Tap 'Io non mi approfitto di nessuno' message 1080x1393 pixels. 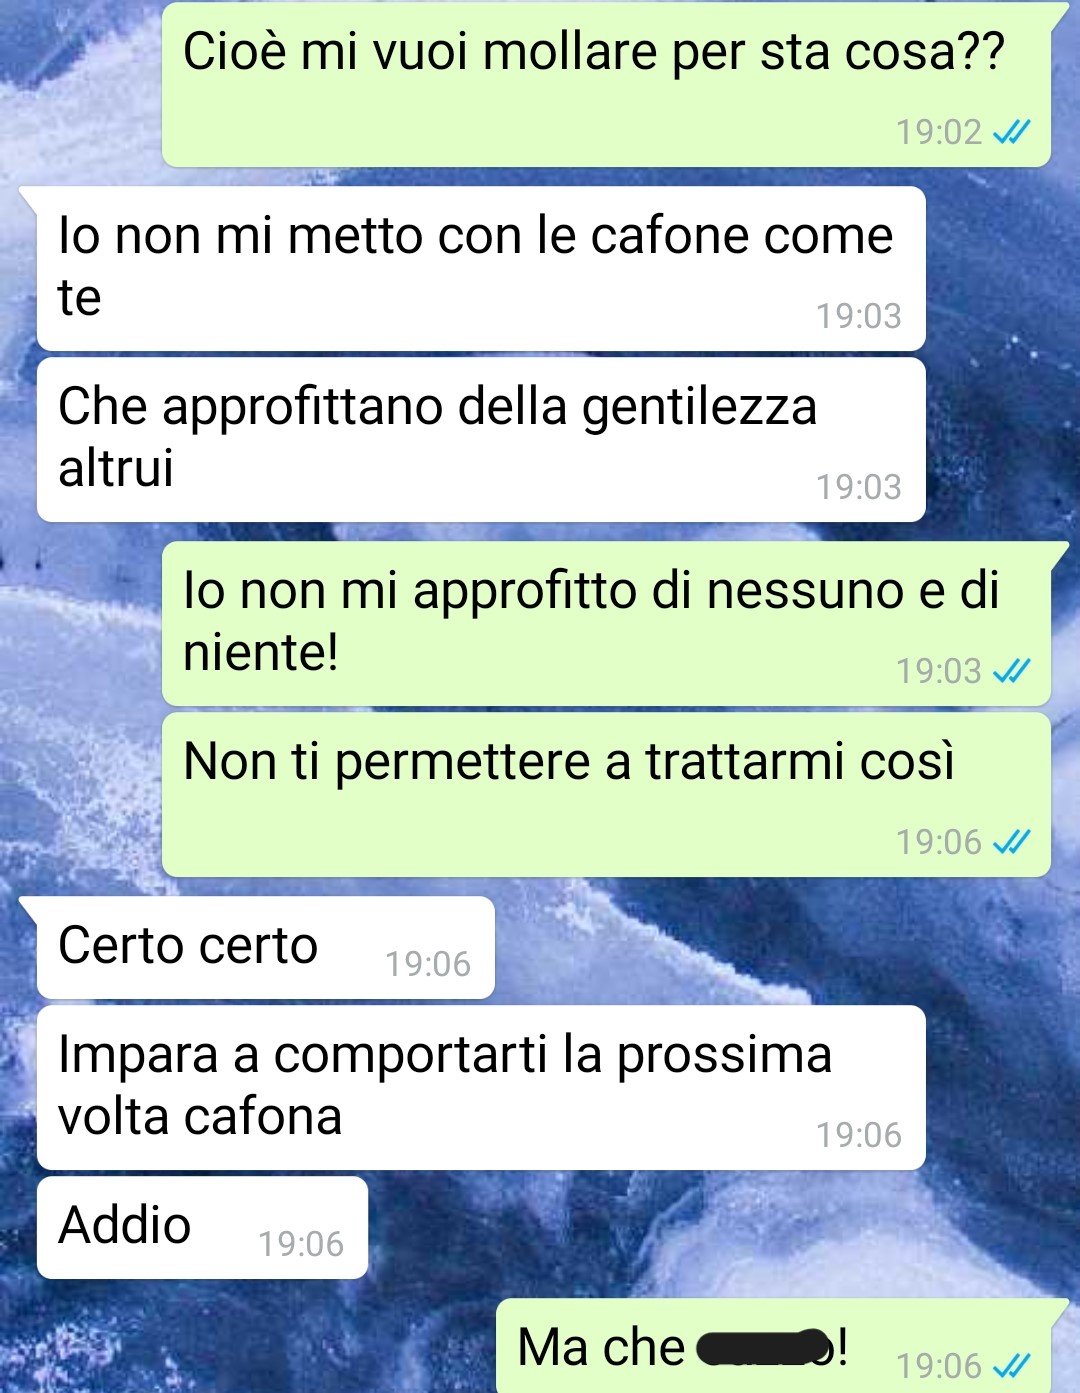[x=606, y=623]
